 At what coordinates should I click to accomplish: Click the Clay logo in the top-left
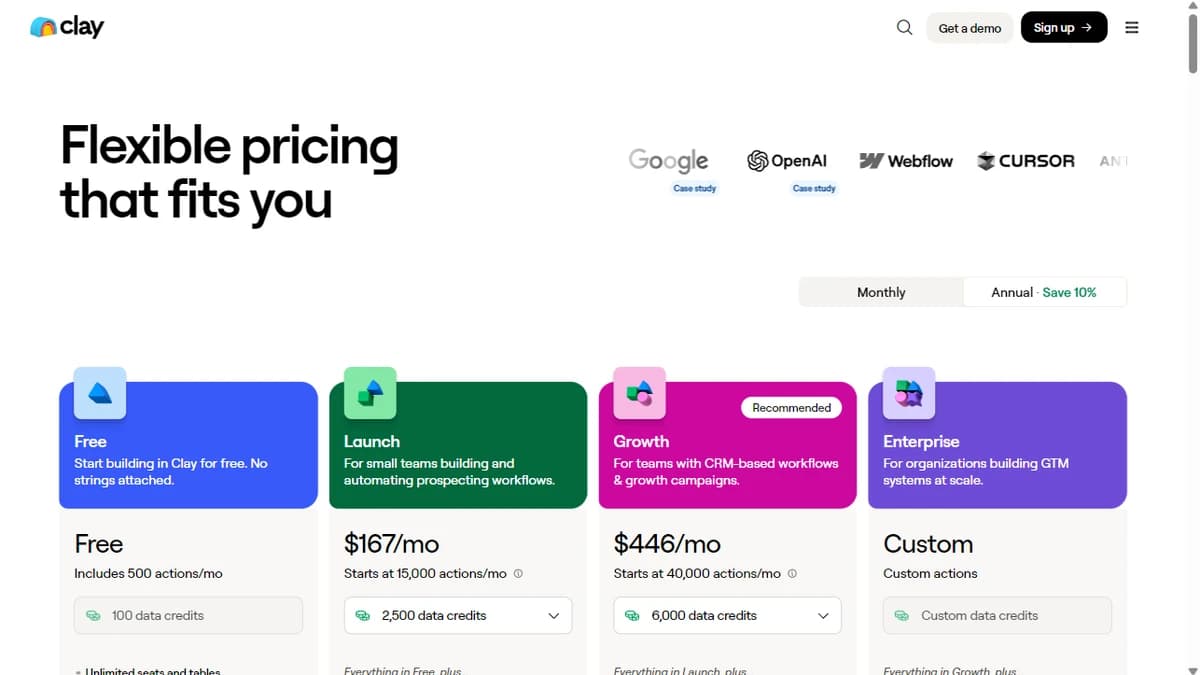(66, 27)
